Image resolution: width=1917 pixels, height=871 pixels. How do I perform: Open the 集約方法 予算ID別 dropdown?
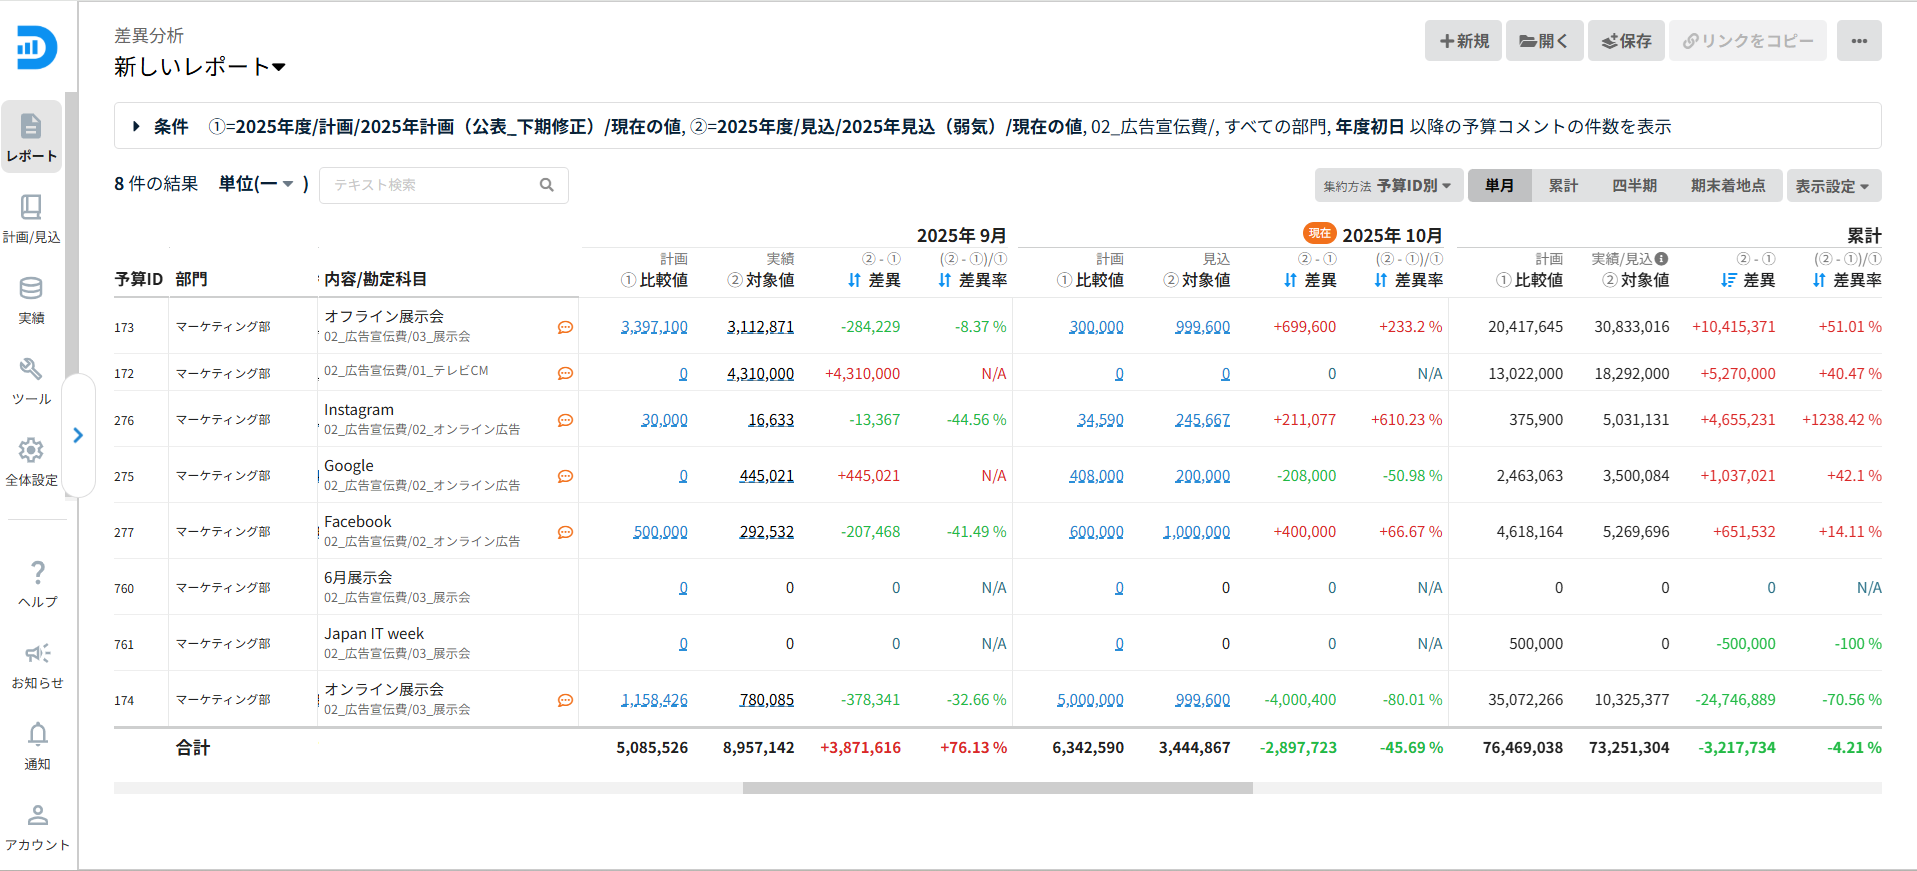click(x=1388, y=186)
